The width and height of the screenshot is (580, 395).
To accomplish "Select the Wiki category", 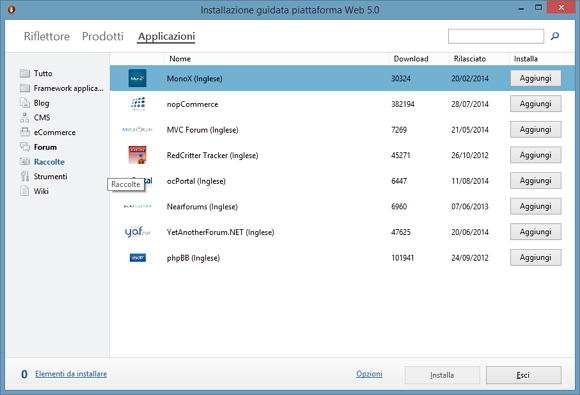I will [x=41, y=191].
